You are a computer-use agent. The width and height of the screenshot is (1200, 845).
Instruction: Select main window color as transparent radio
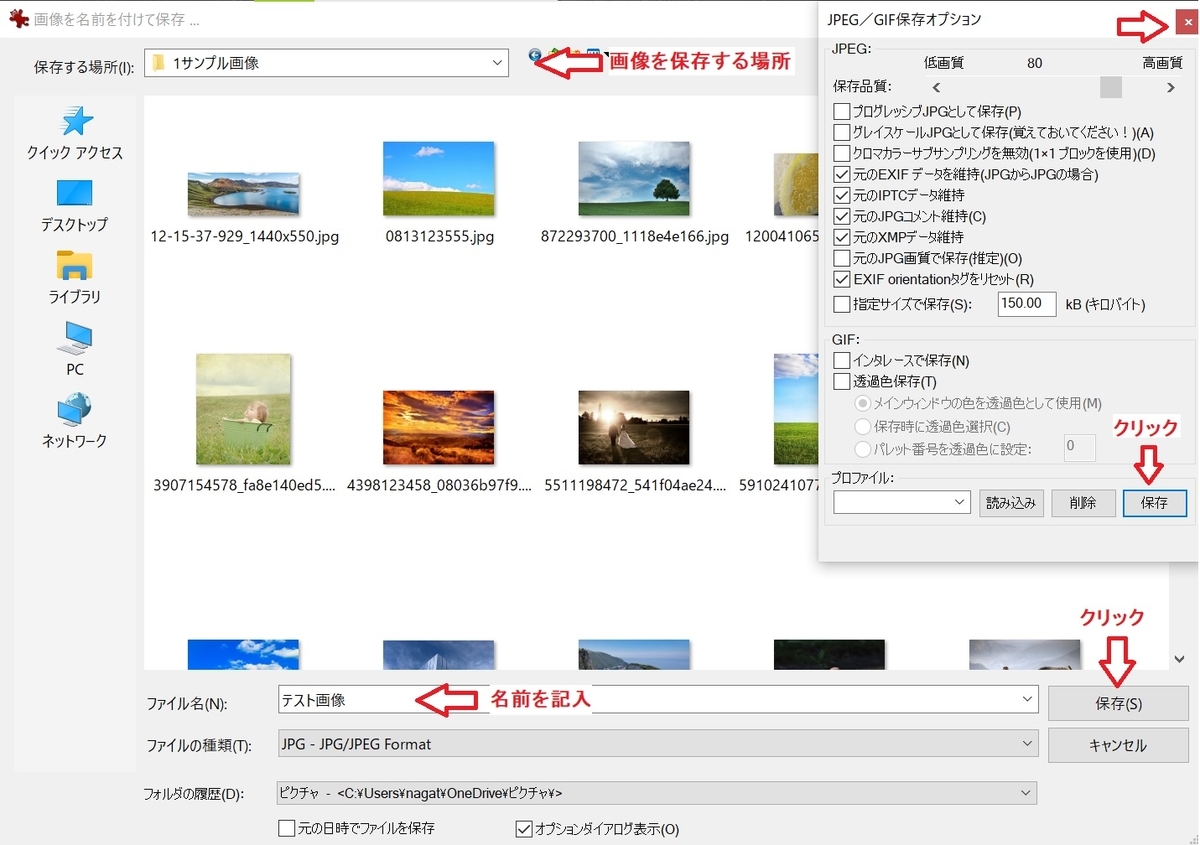coord(862,403)
